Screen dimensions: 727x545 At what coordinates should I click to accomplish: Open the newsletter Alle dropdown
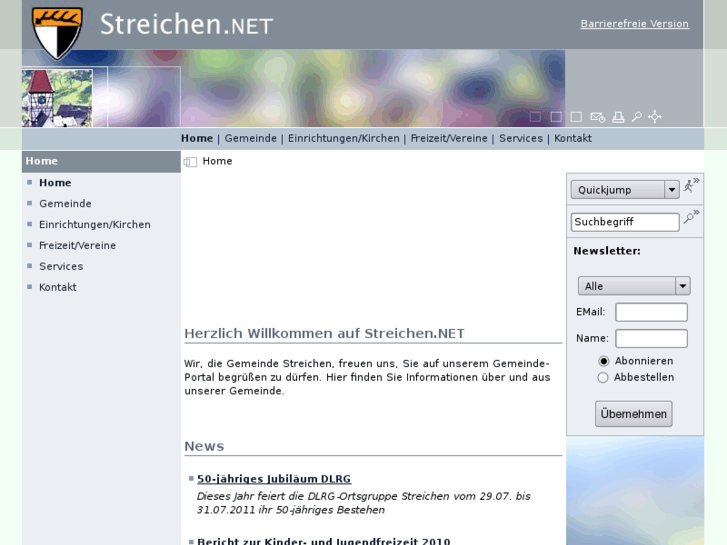pos(634,286)
